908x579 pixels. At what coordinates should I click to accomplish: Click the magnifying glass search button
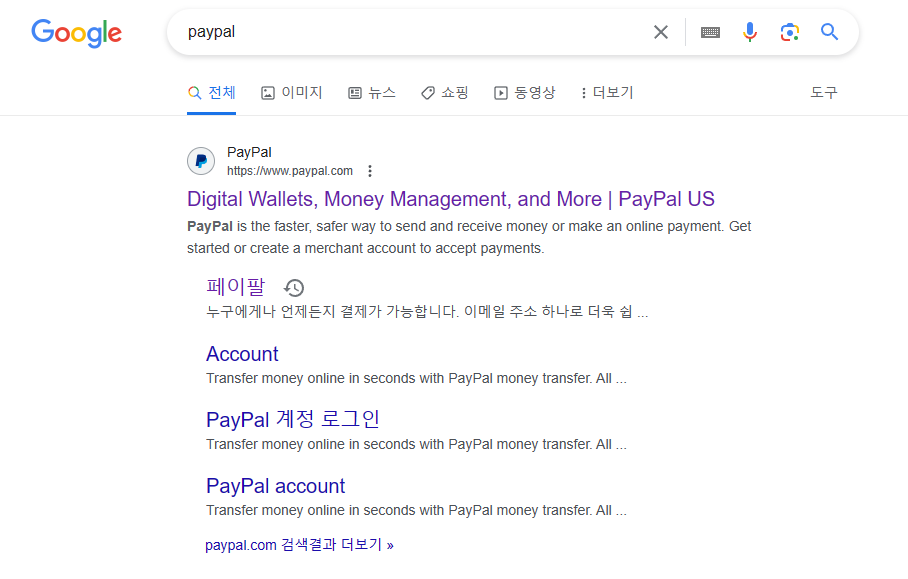click(x=829, y=32)
